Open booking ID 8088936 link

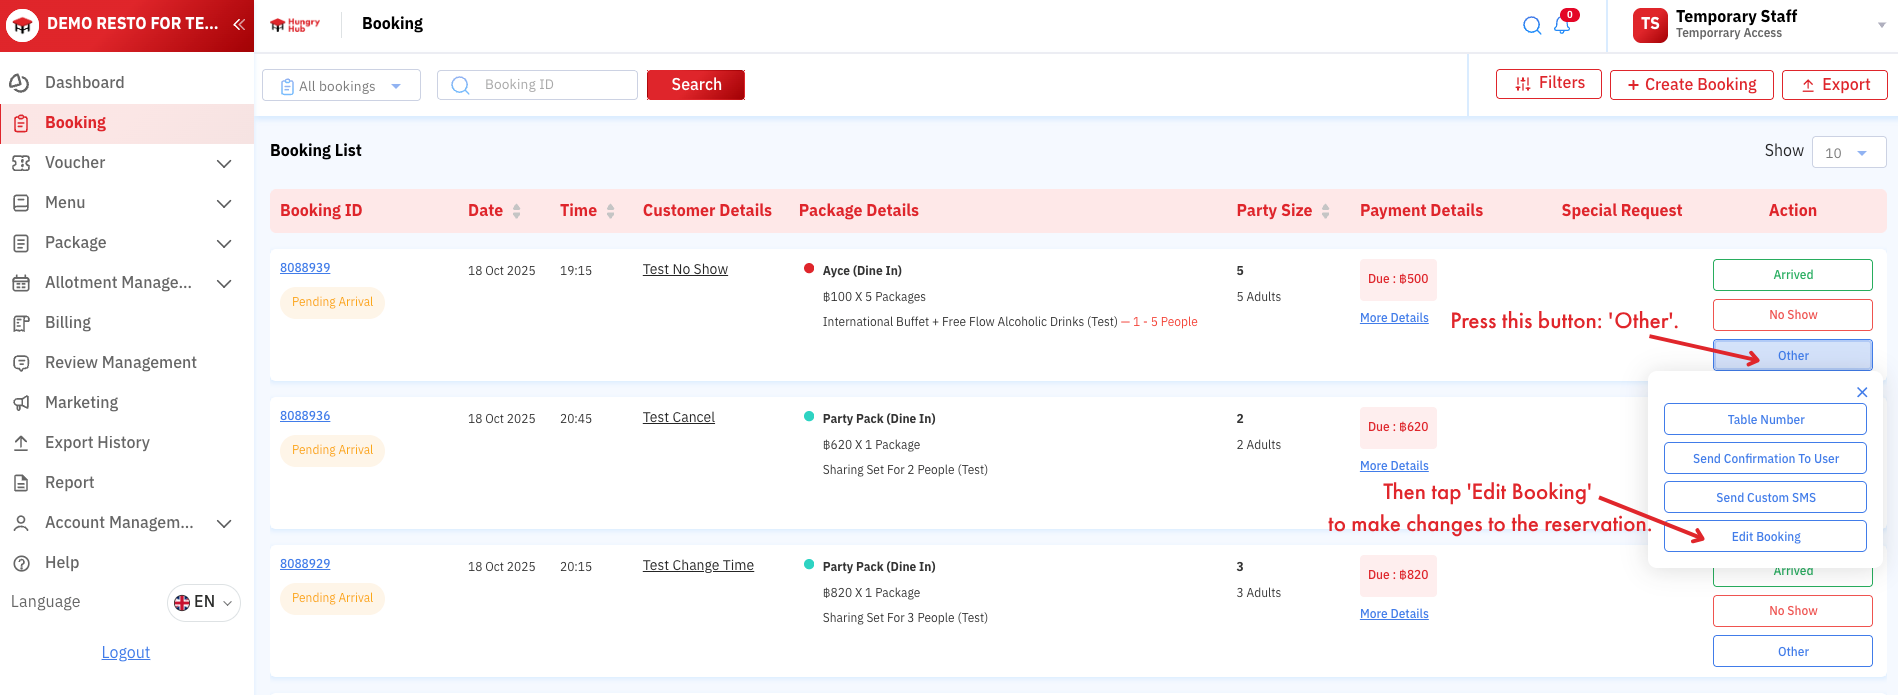pyautogui.click(x=305, y=416)
